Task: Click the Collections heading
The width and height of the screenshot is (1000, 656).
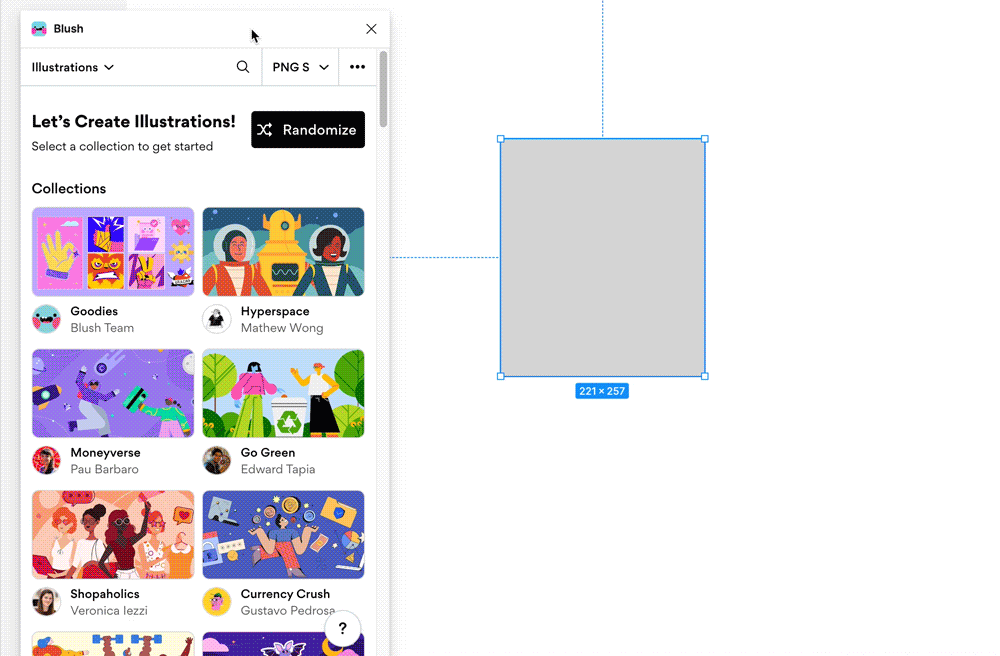Action: pos(69,189)
